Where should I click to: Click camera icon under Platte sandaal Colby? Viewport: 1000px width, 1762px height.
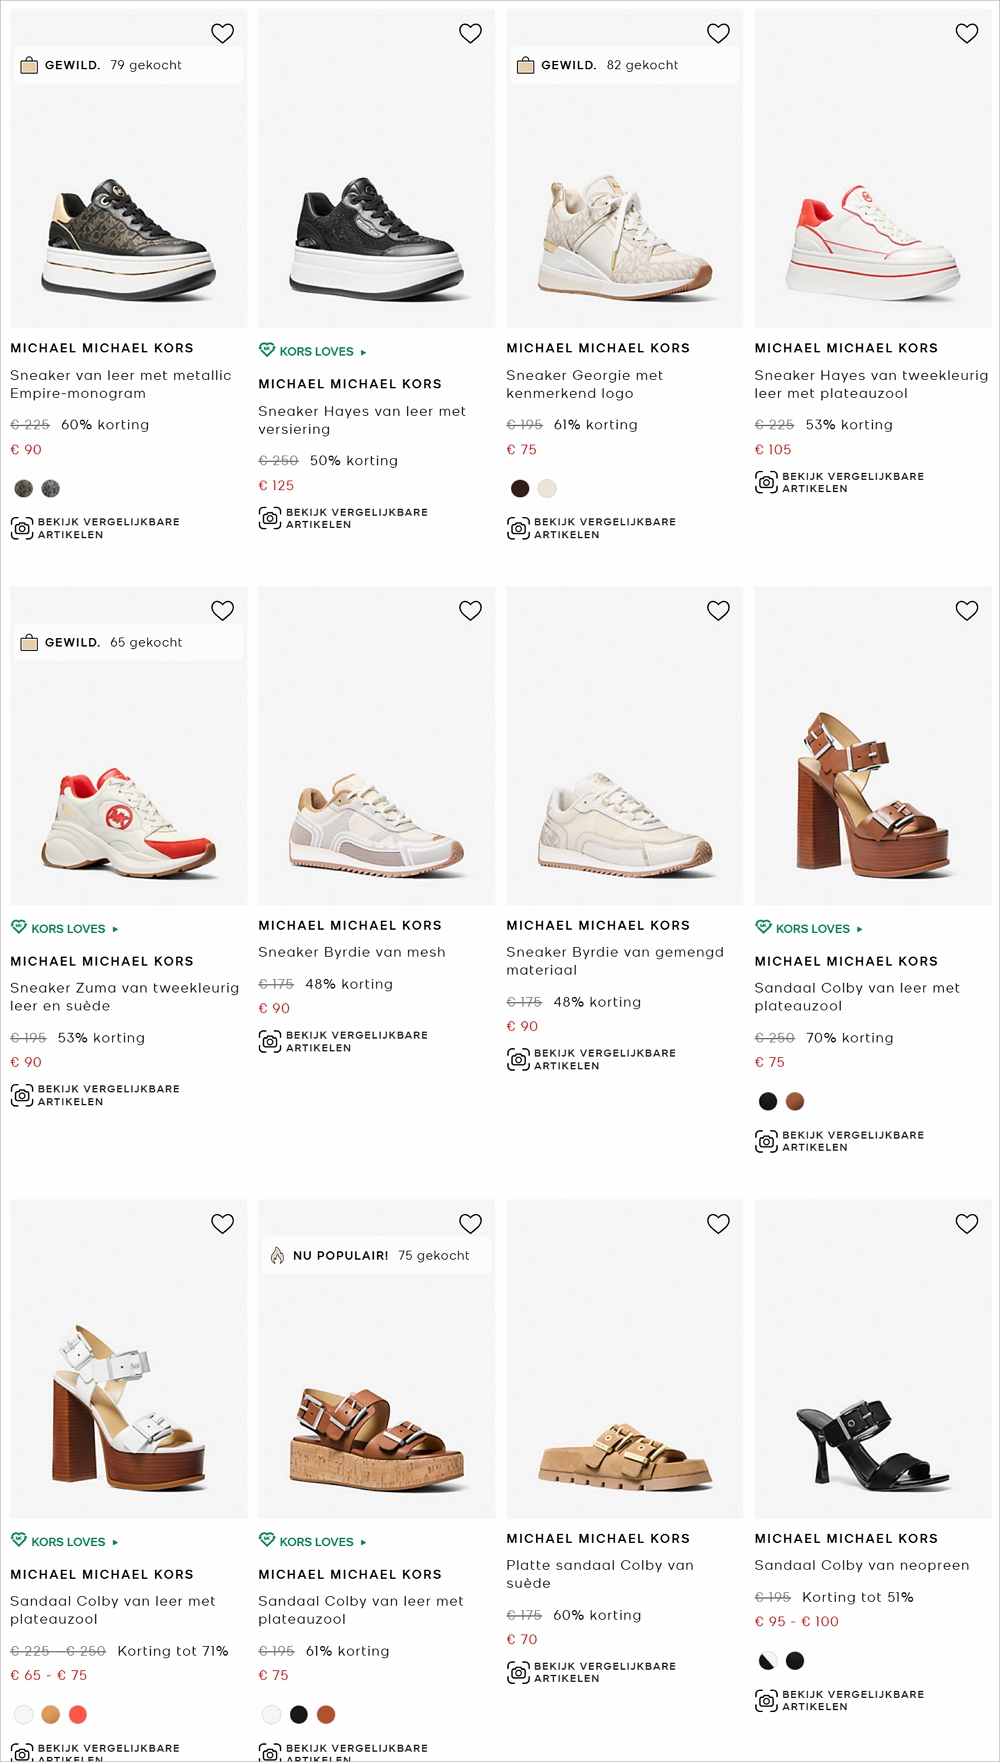tap(518, 1672)
